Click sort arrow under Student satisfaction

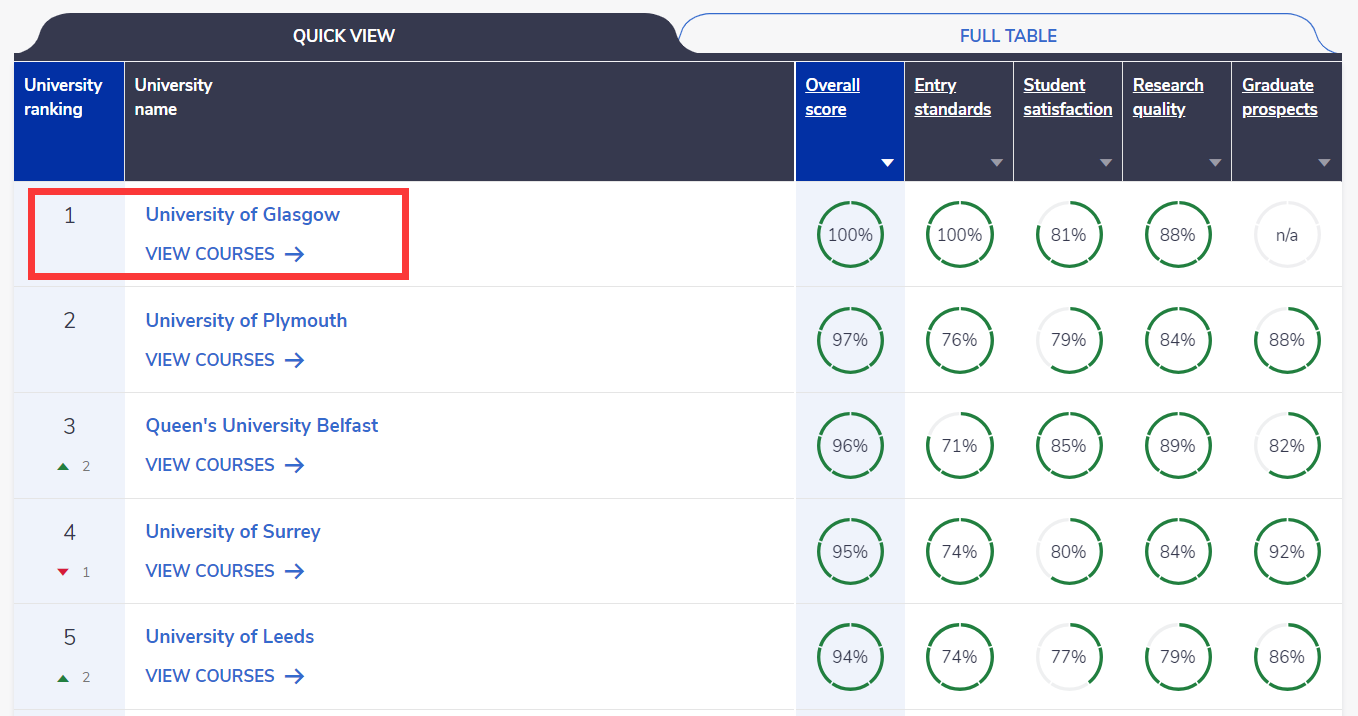1105,163
